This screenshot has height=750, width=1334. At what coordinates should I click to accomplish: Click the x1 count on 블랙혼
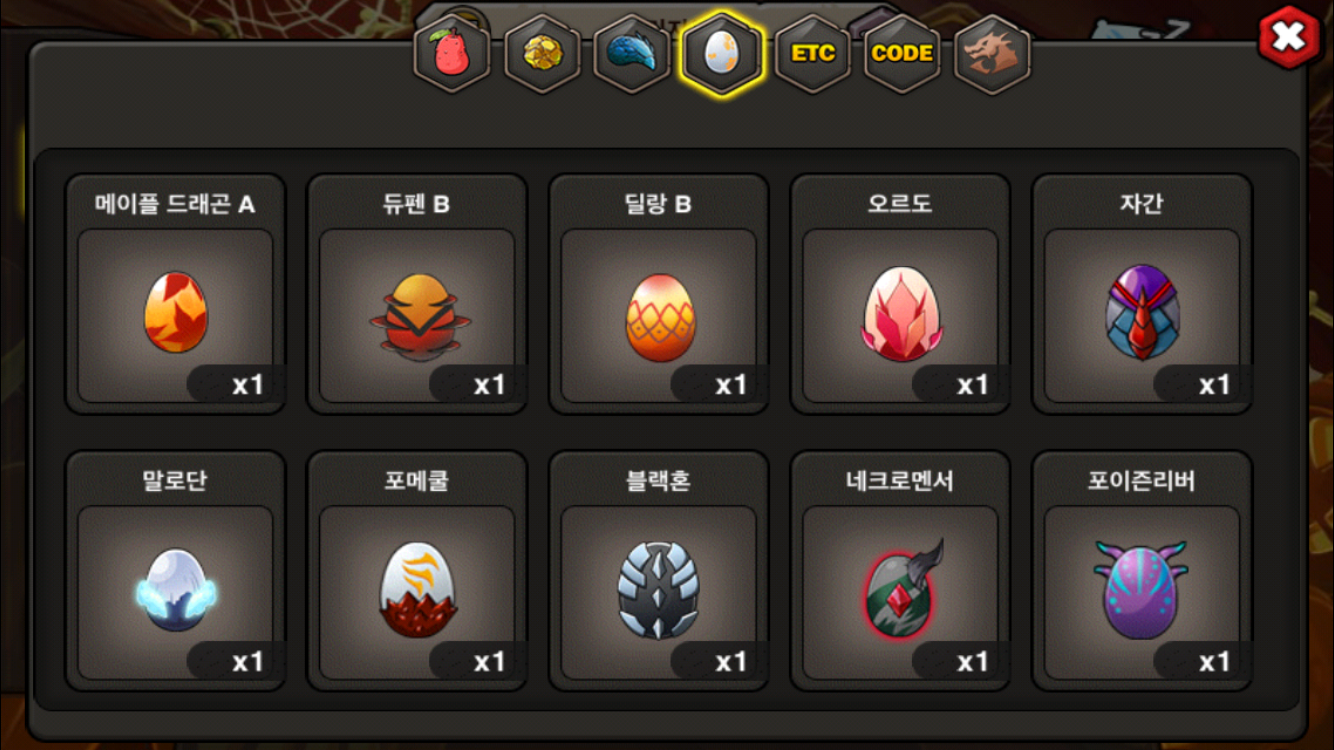pos(731,662)
